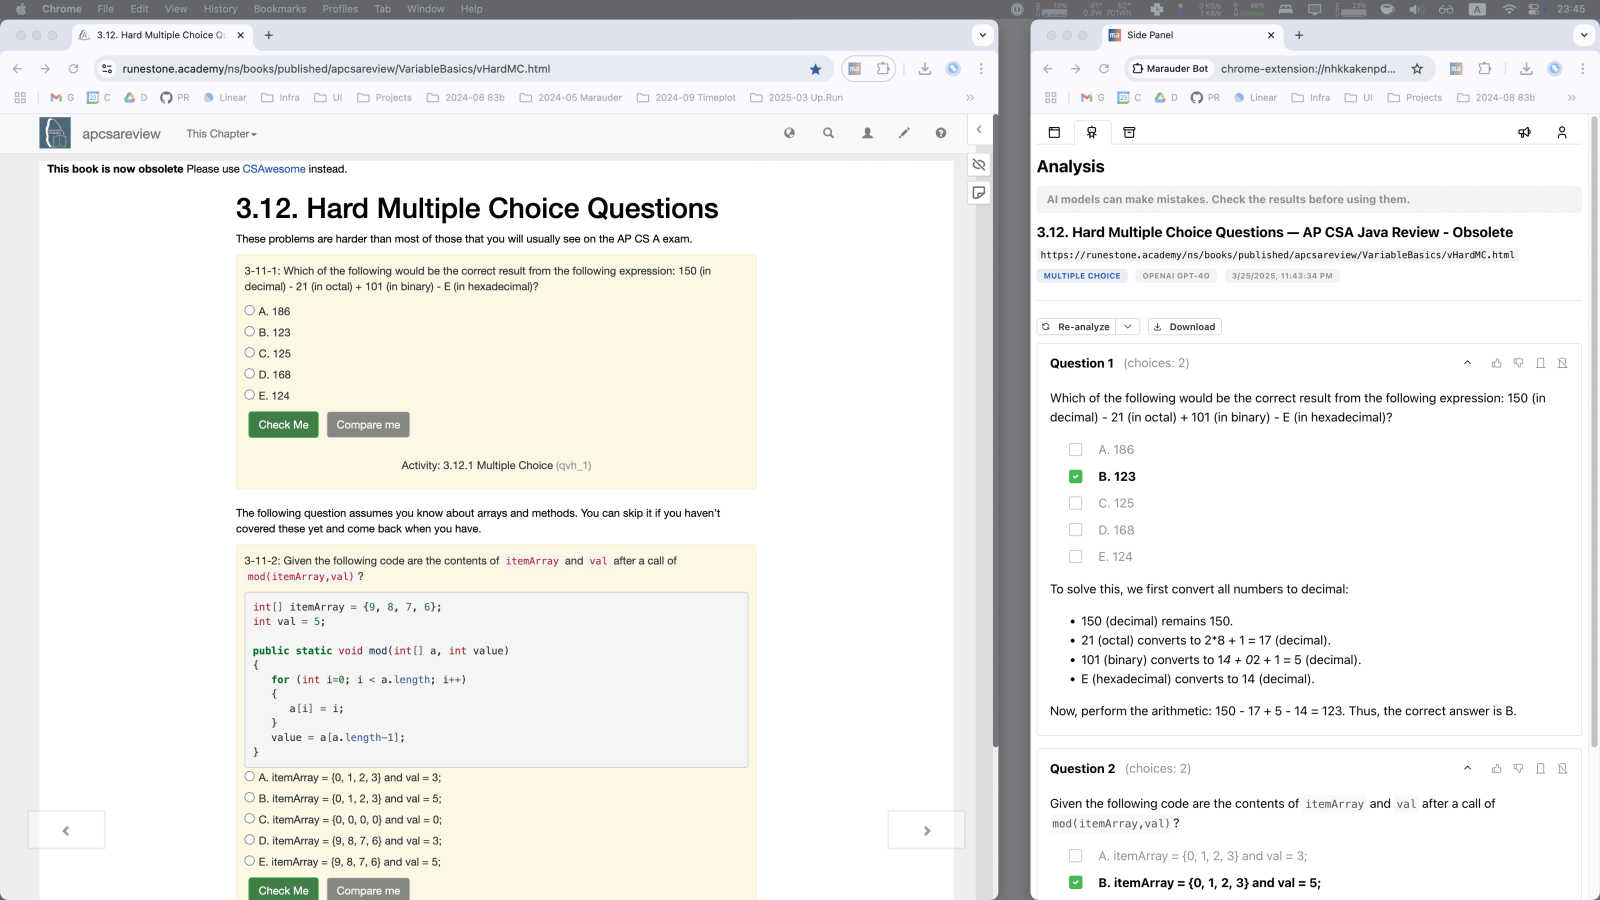
Task: Open the archive box icon in side panel
Action: tap(1129, 132)
